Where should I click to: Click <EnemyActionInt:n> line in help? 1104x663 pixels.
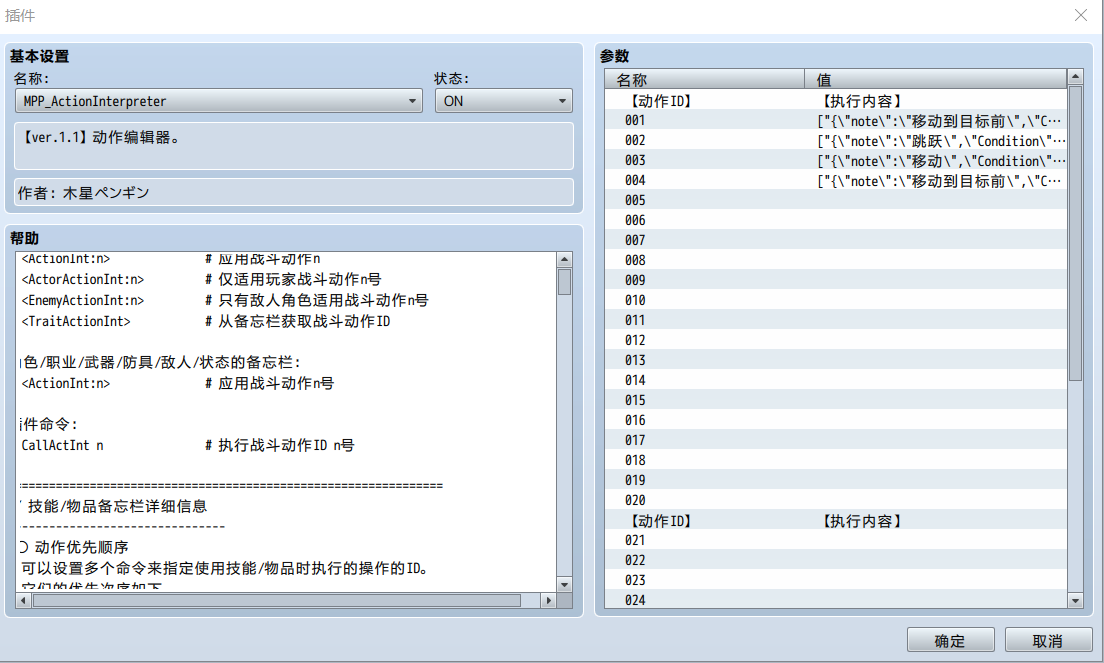(225, 301)
